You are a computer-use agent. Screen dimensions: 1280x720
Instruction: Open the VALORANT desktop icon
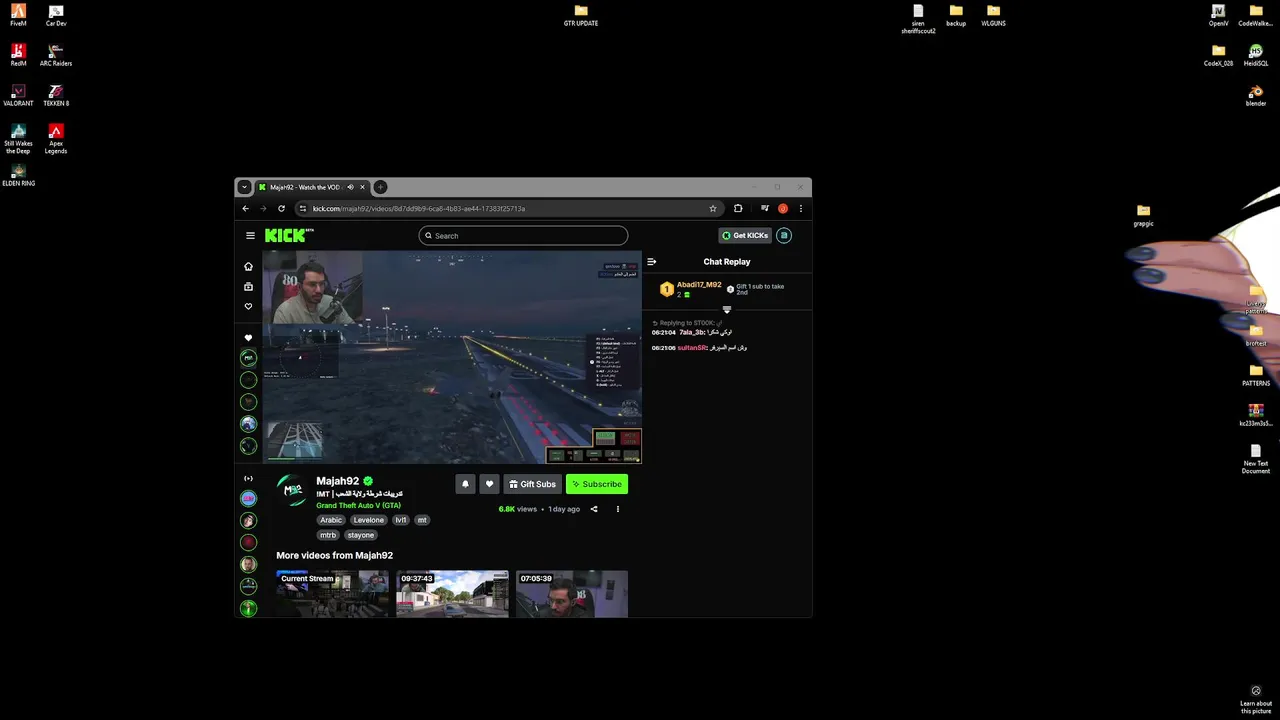point(18,96)
